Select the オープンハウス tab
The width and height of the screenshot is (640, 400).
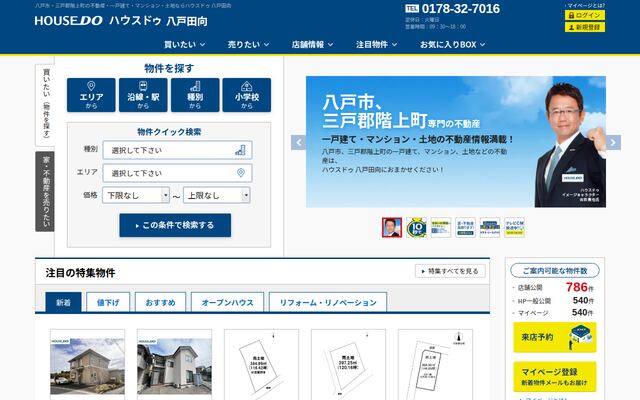[227, 302]
